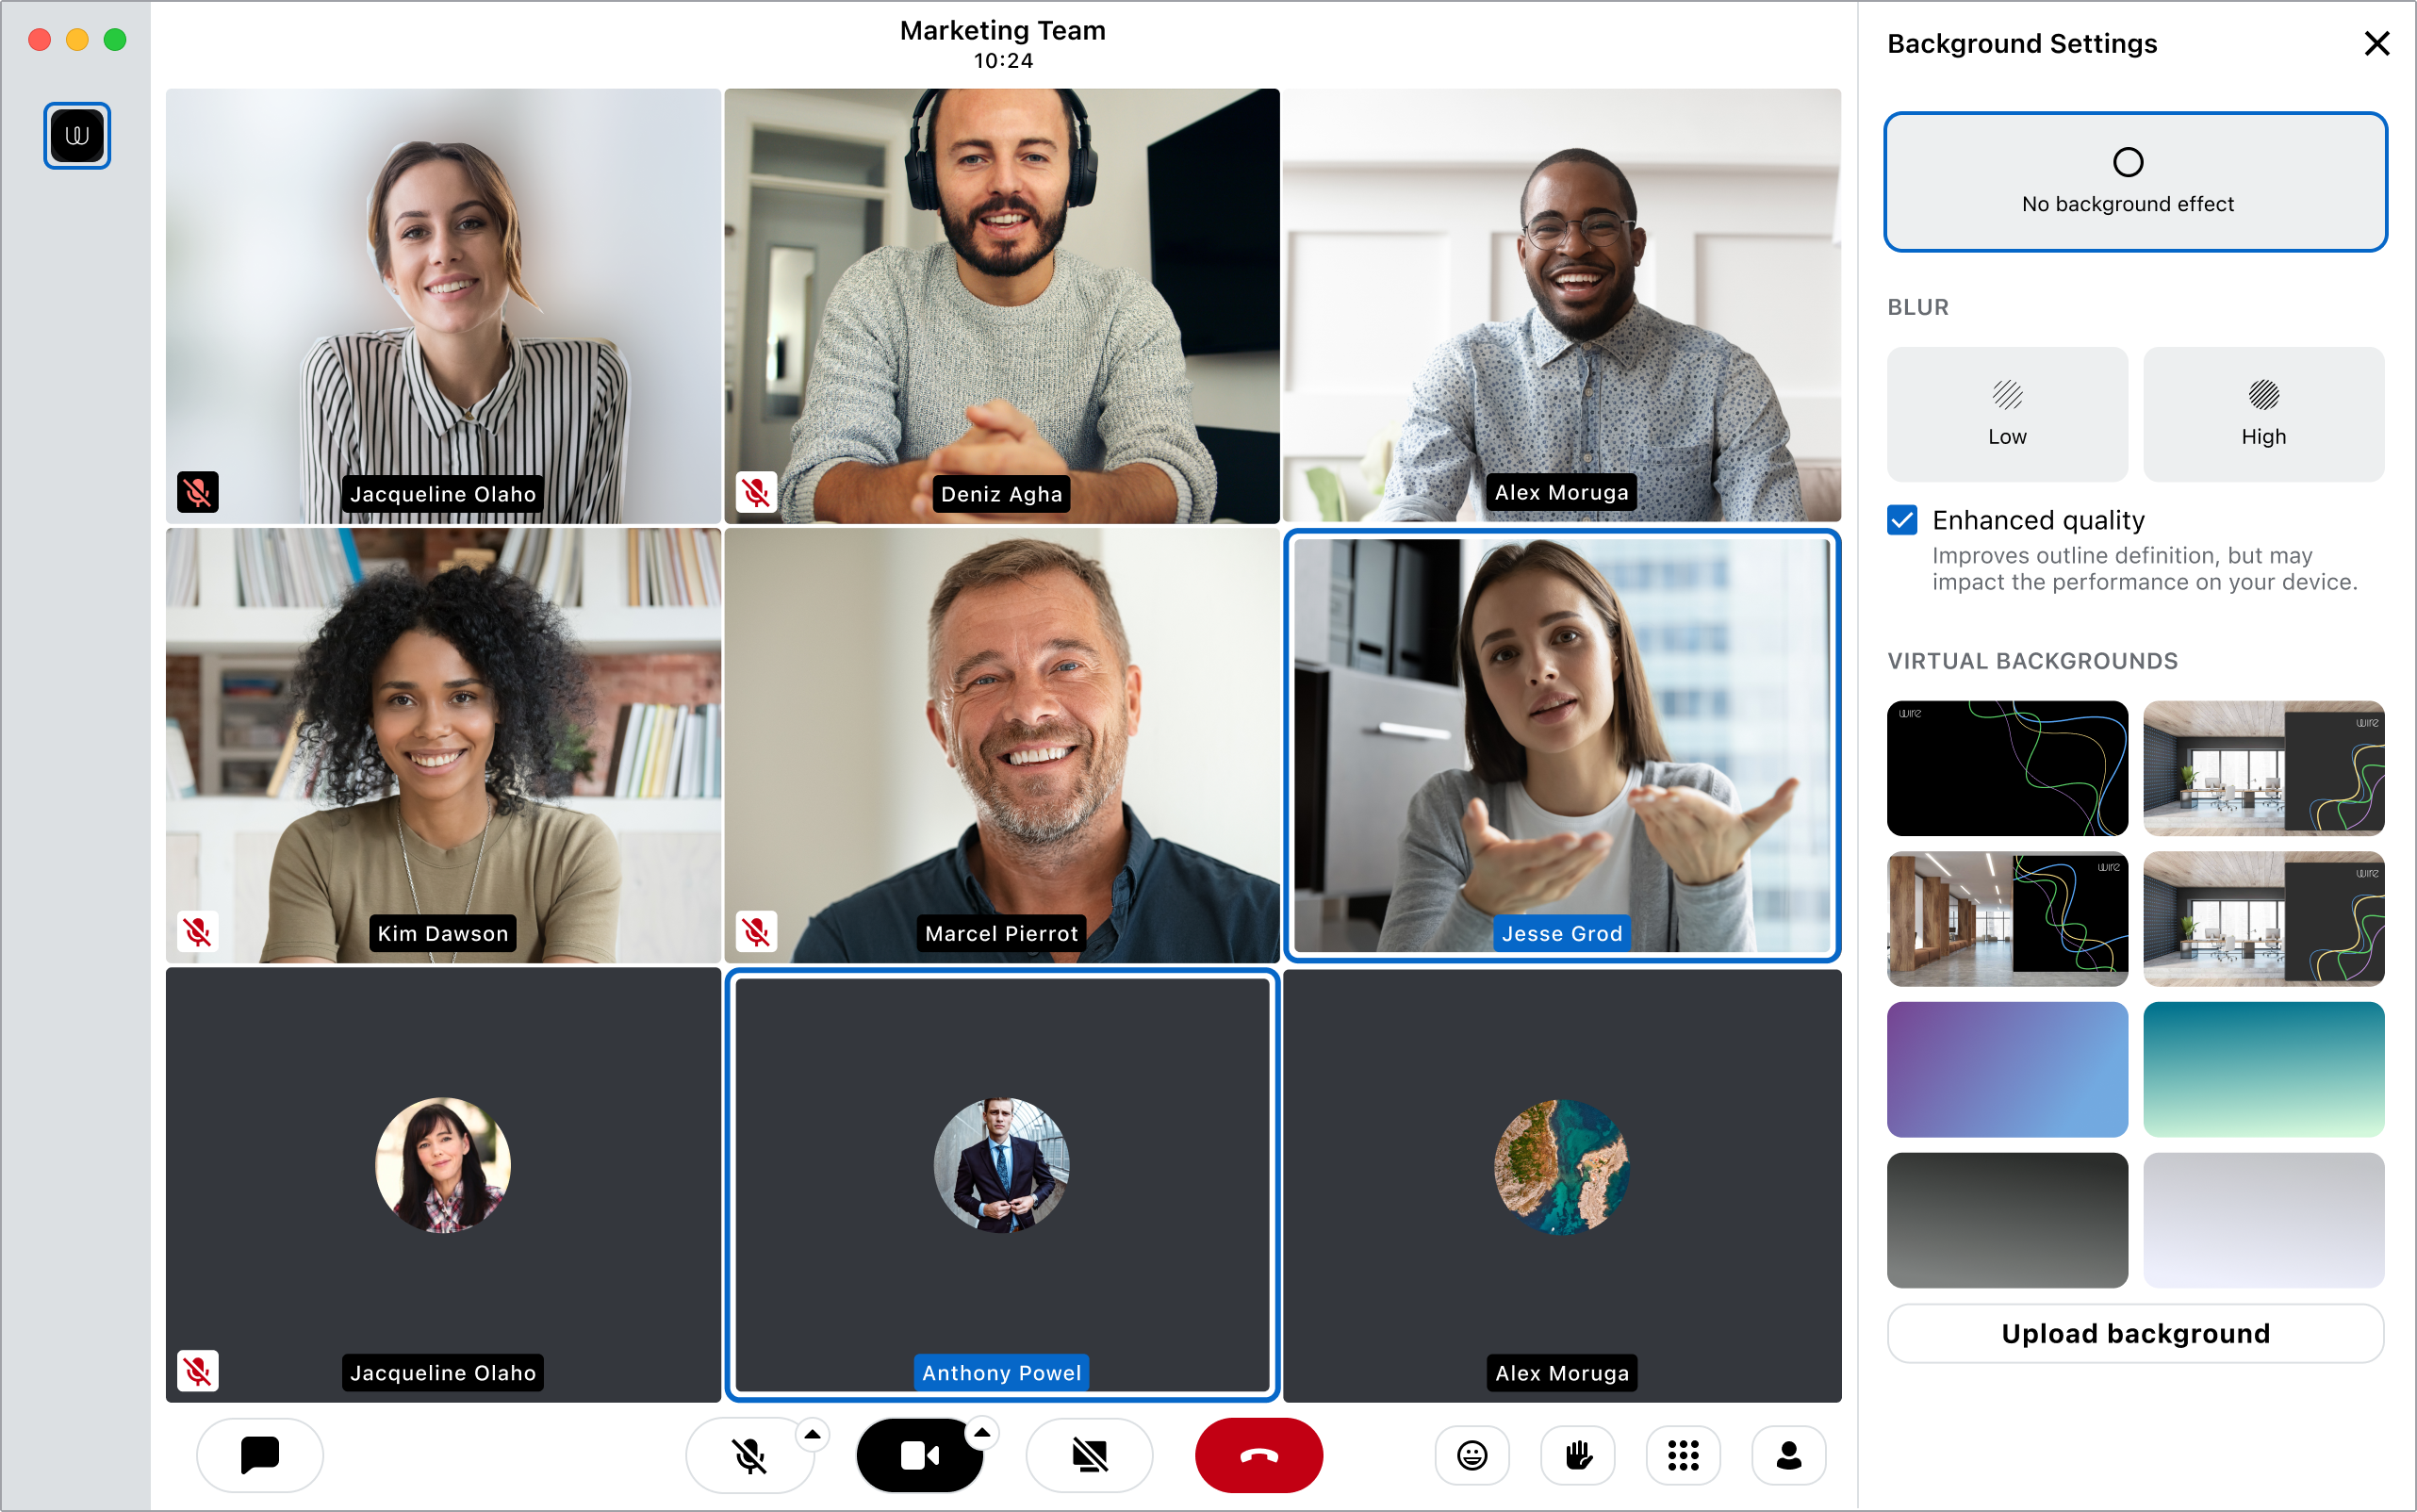Close the Background Settings panel
The width and height of the screenshot is (2417, 1512).
pos(2377,43)
